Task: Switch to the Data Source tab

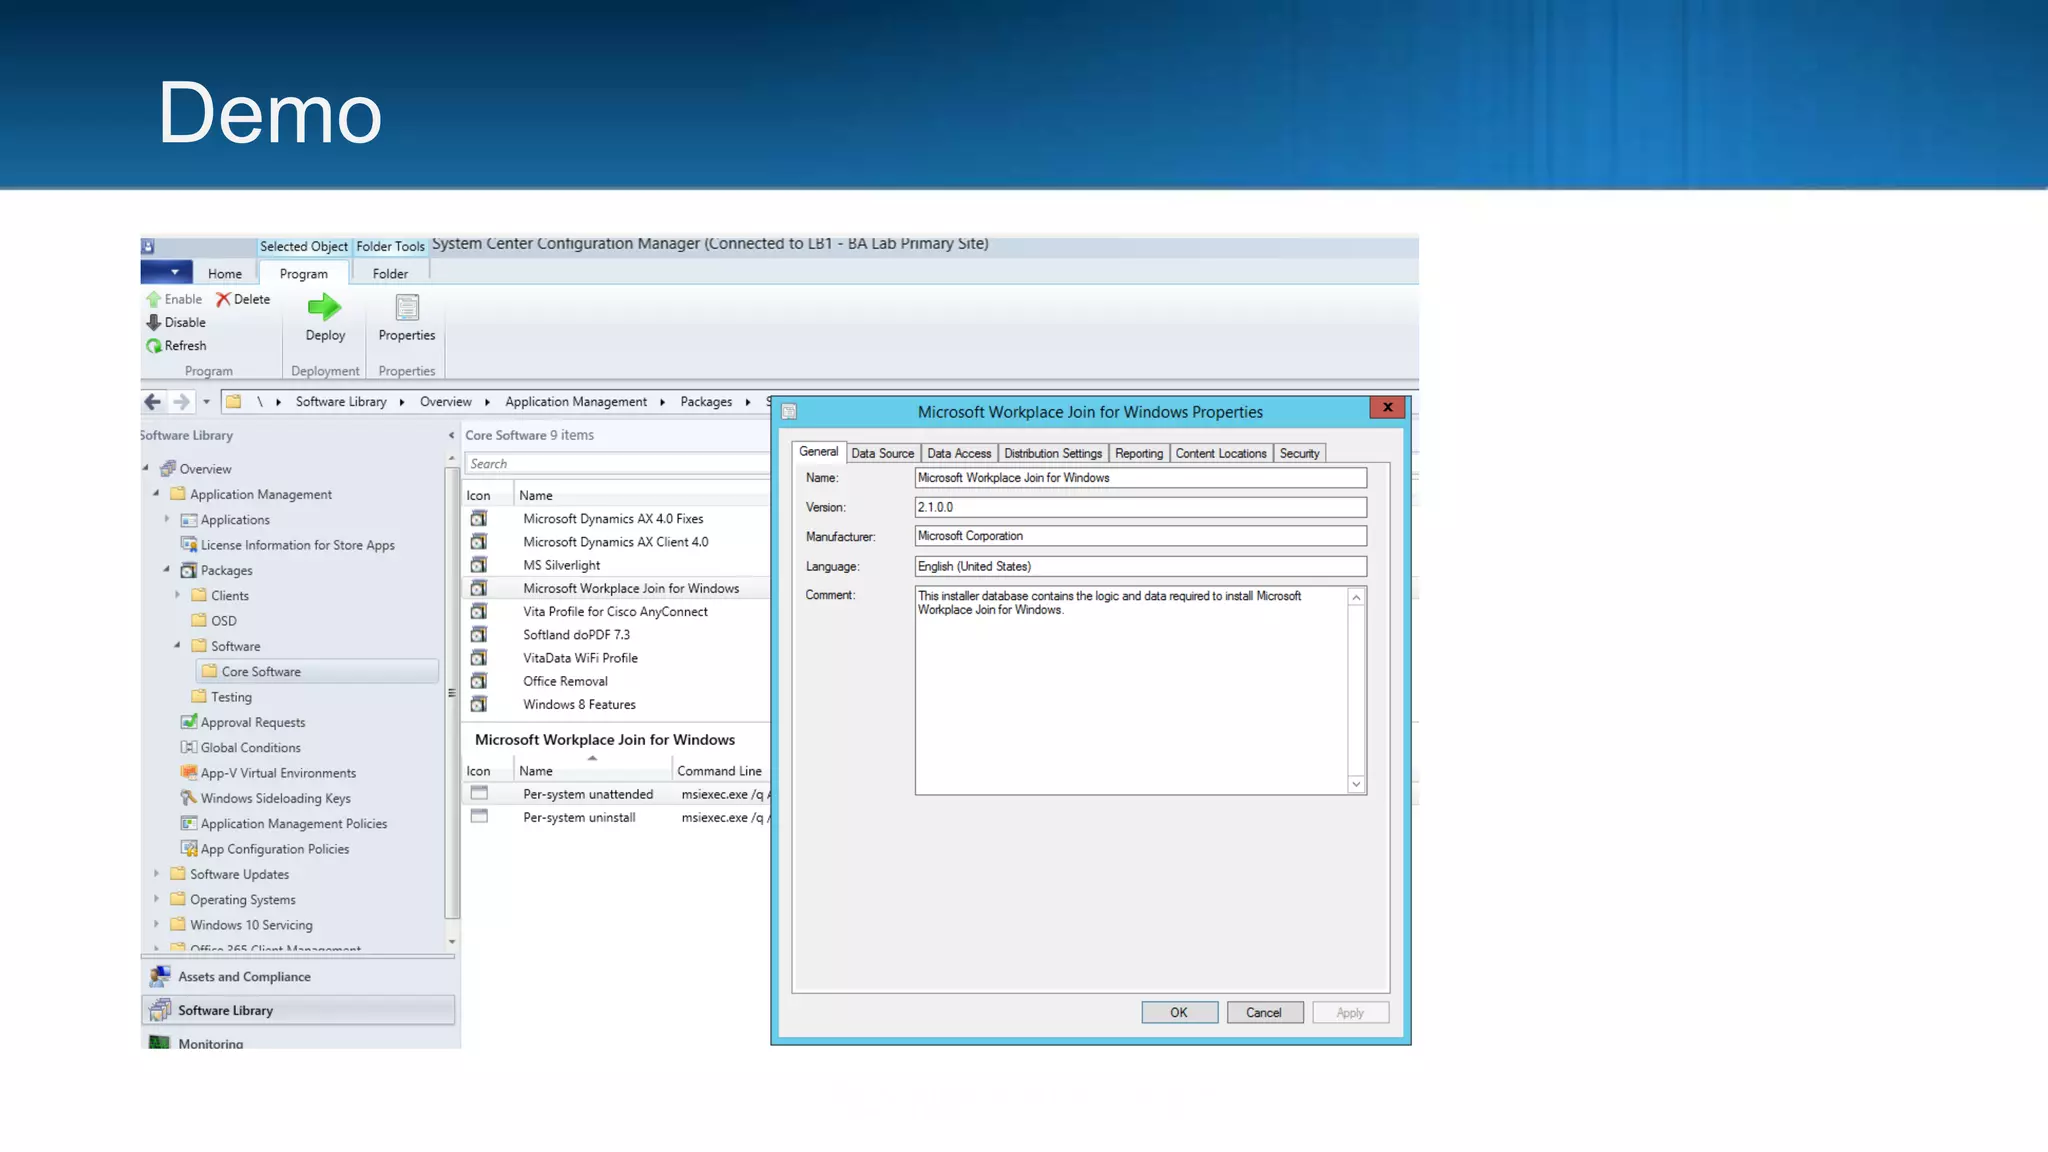Action: 882,453
